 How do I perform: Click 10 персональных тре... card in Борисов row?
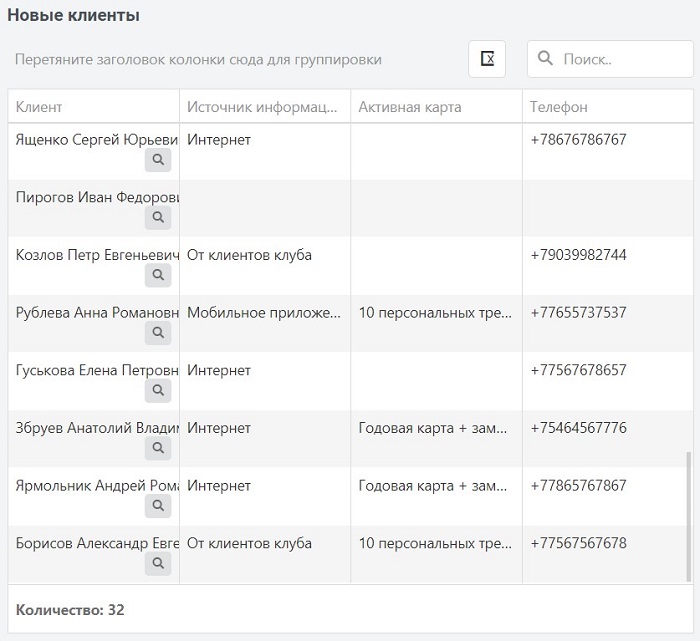[435, 544]
